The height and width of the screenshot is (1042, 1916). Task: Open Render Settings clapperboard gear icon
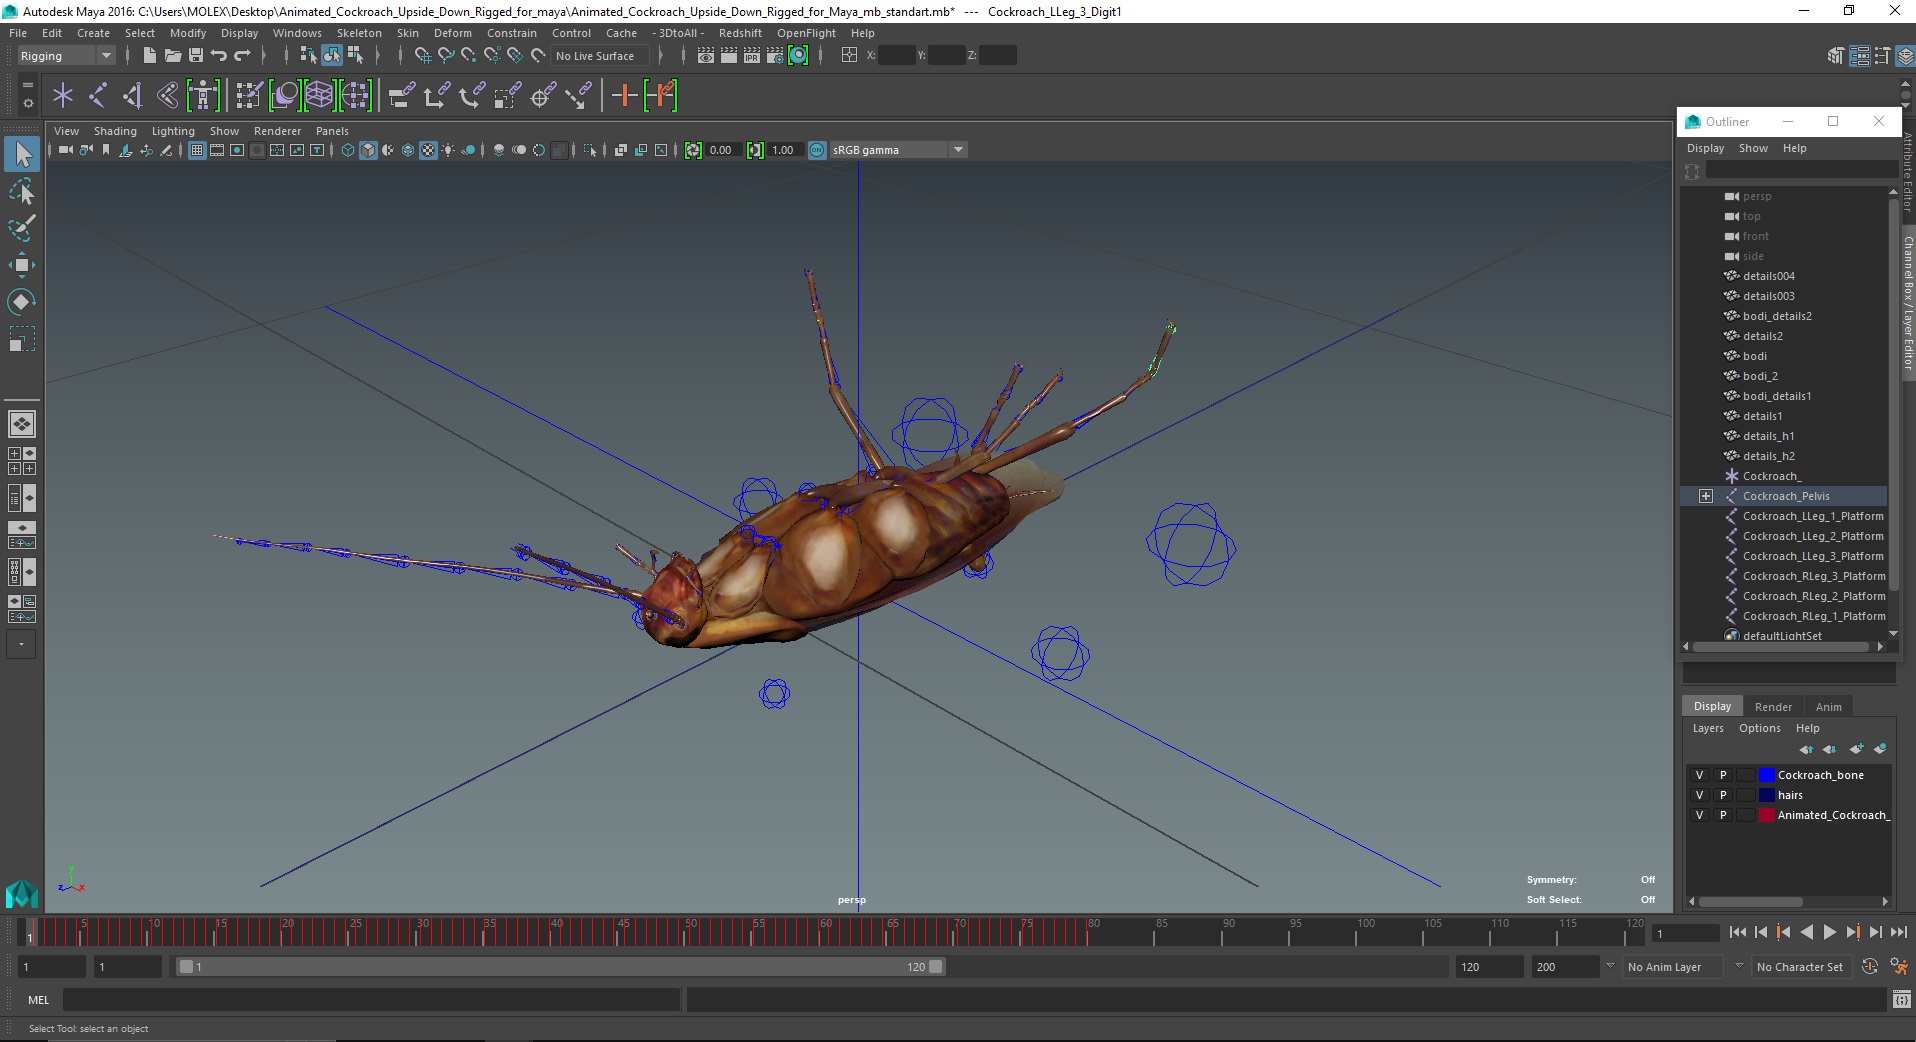pos(774,55)
